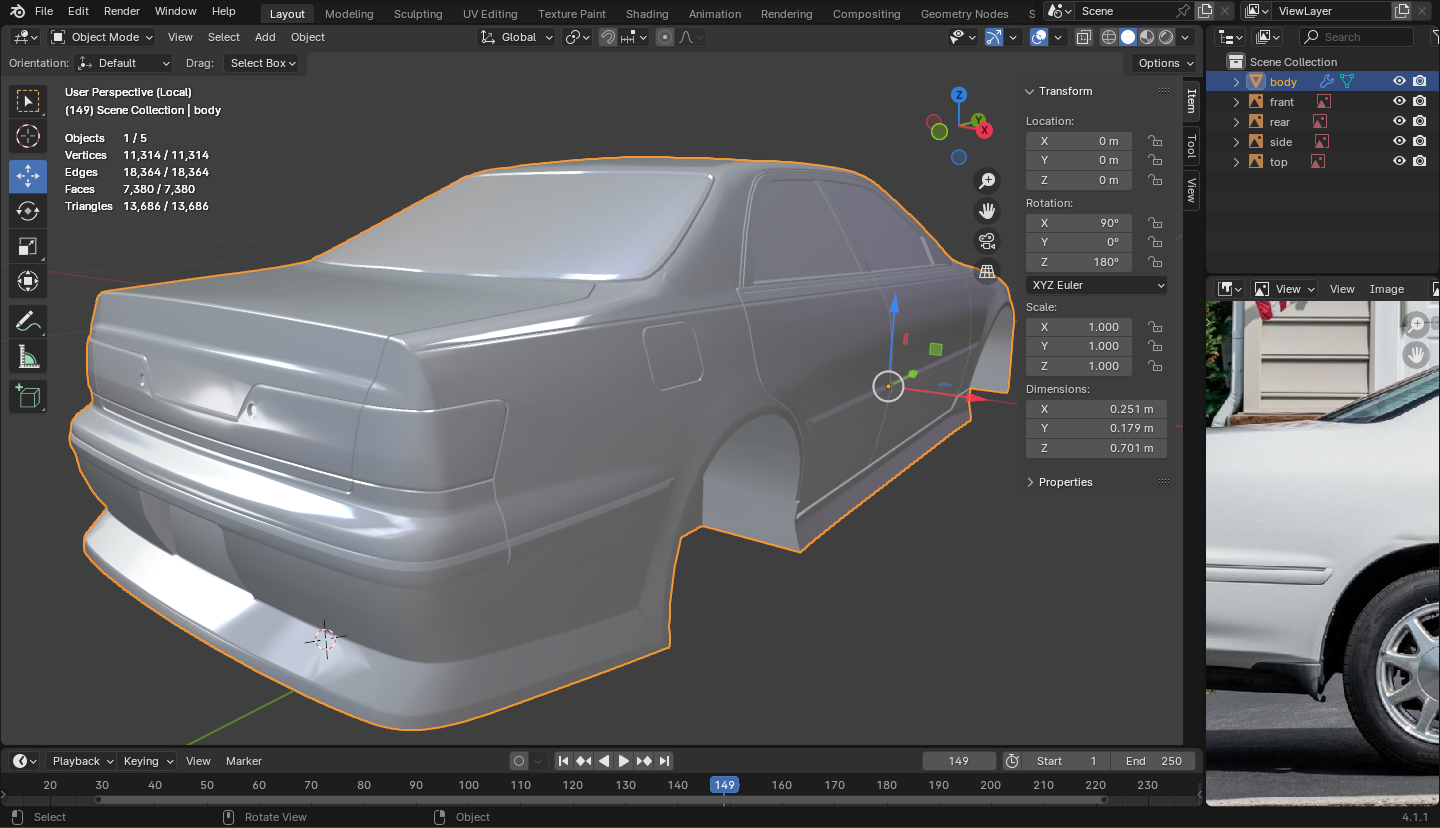Select the side object in the outliner

click(x=1281, y=142)
